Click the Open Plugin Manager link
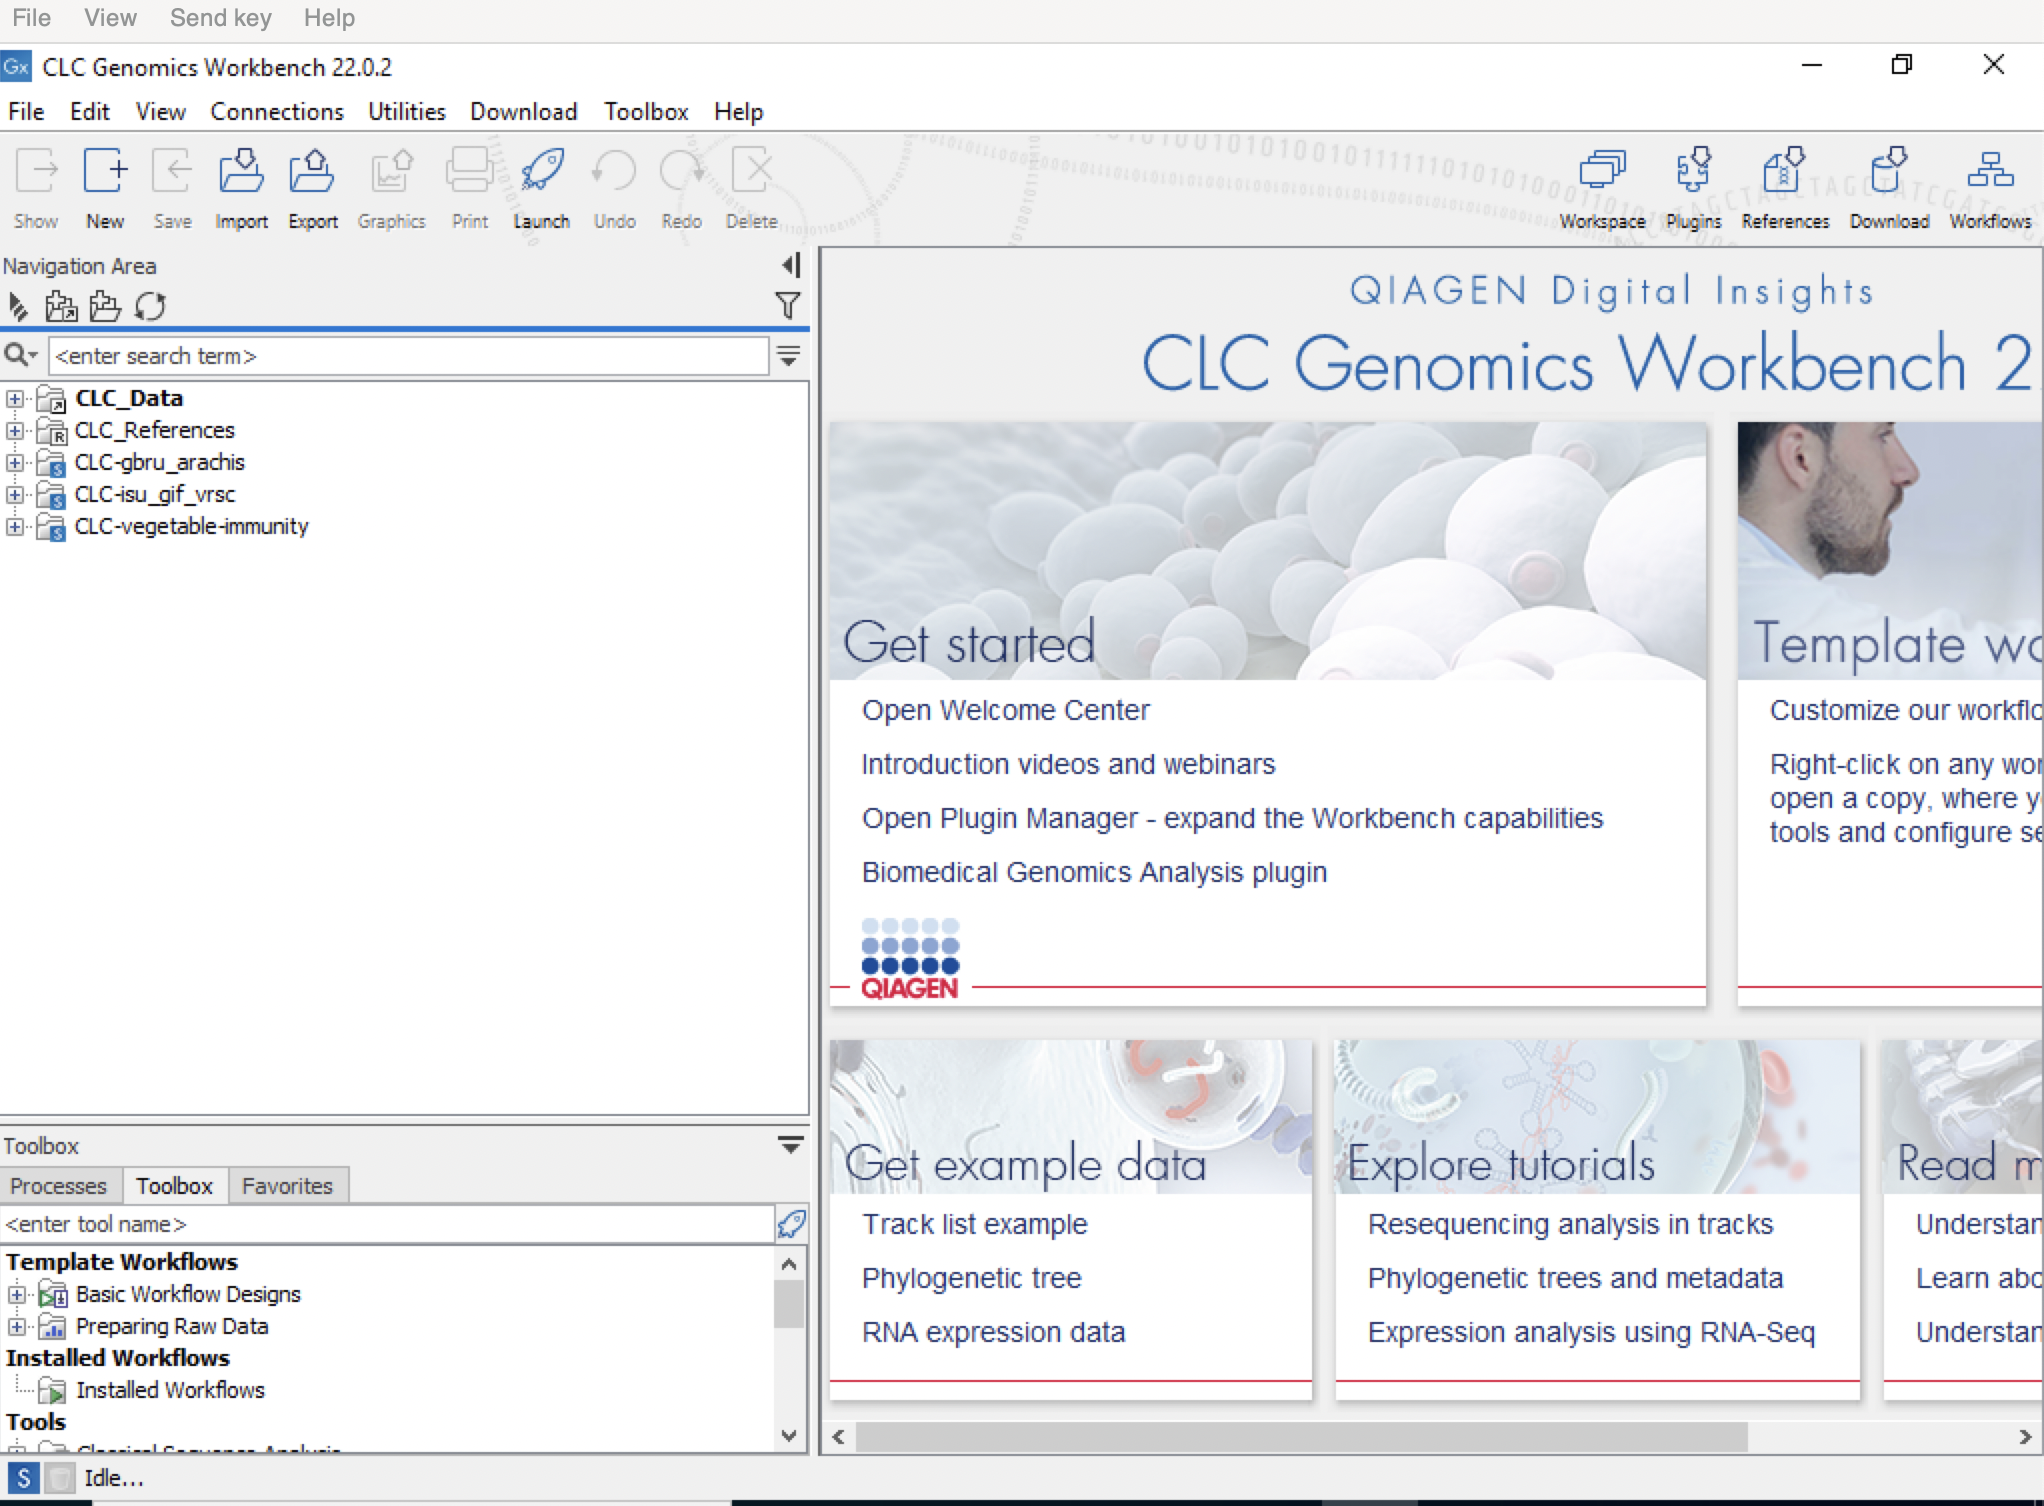 1232,818
